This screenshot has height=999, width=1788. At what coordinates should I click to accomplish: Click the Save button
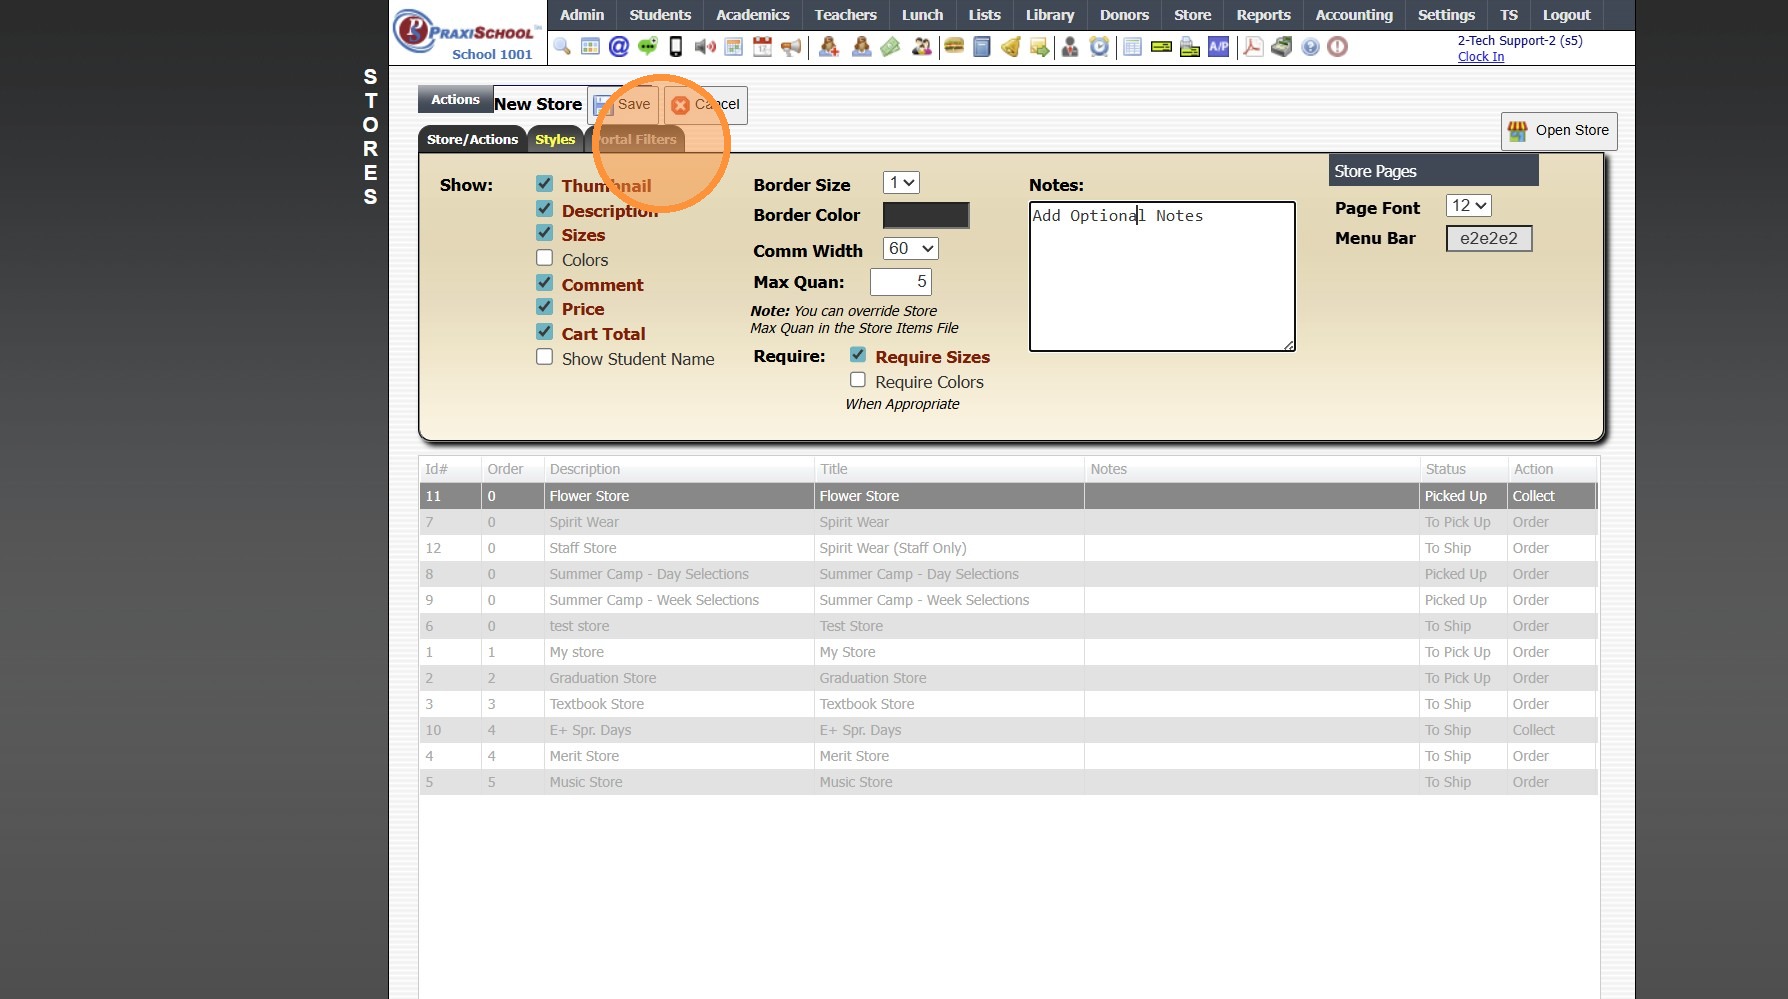pos(623,104)
